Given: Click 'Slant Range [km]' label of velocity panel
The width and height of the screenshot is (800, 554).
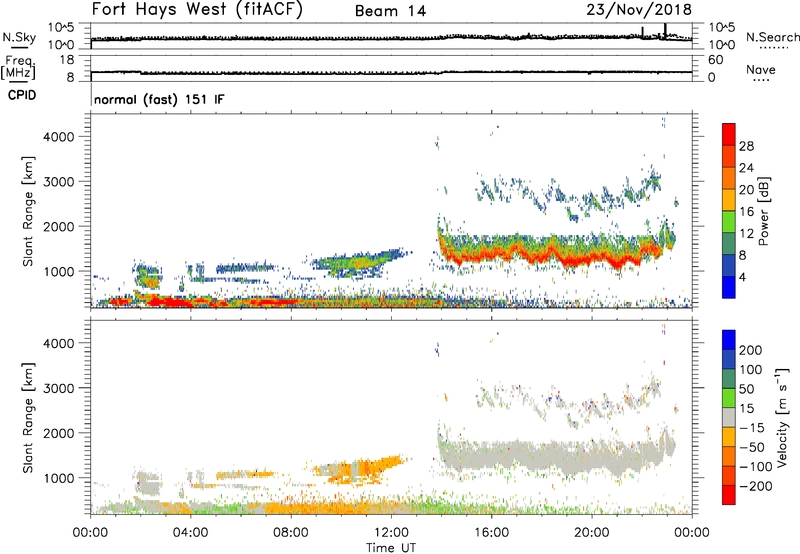Looking at the screenshot, I should (x=28, y=418).
